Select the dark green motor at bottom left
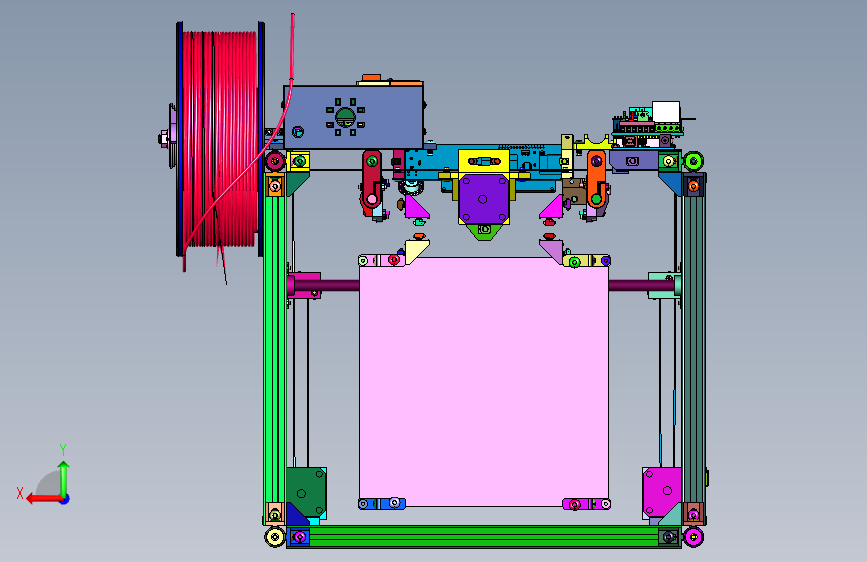 pos(306,492)
